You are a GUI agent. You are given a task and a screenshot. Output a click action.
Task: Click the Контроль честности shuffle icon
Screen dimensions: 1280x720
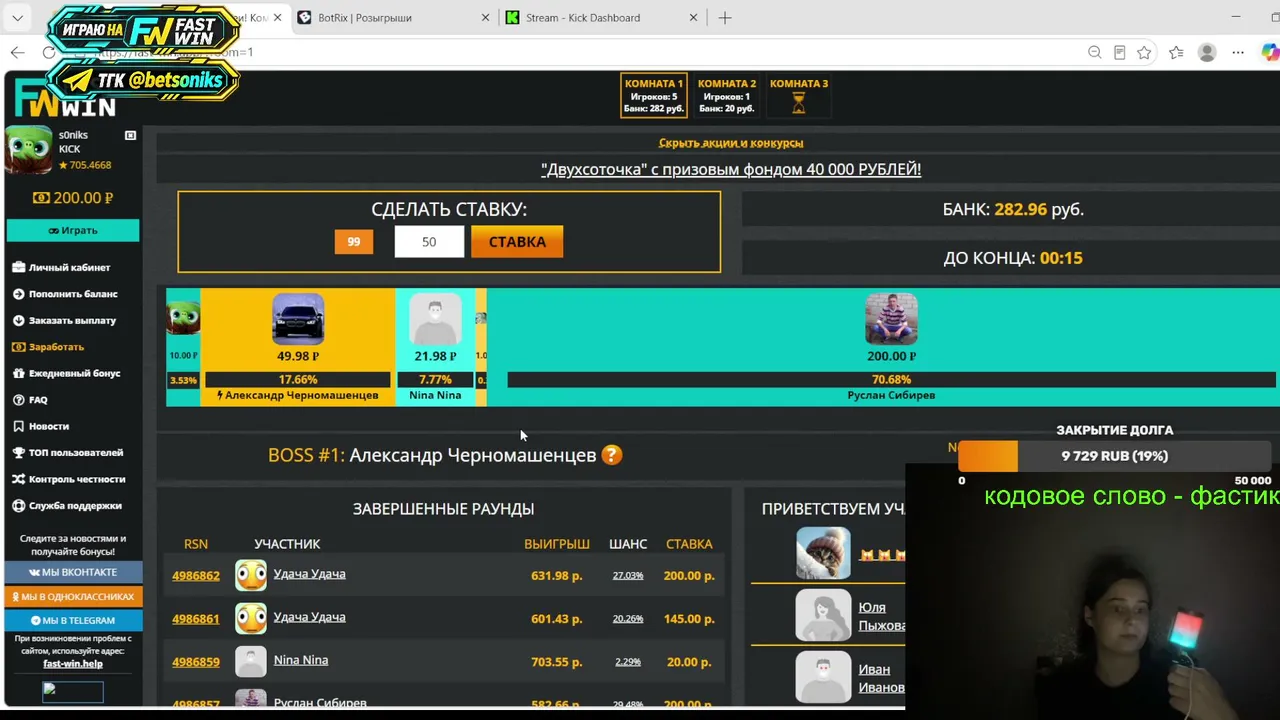click(x=19, y=479)
